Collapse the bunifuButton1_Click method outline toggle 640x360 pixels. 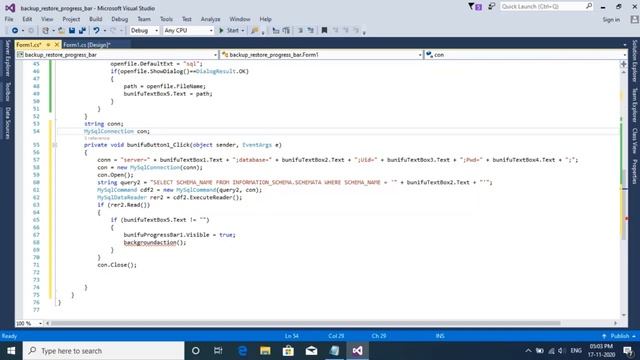[55, 145]
